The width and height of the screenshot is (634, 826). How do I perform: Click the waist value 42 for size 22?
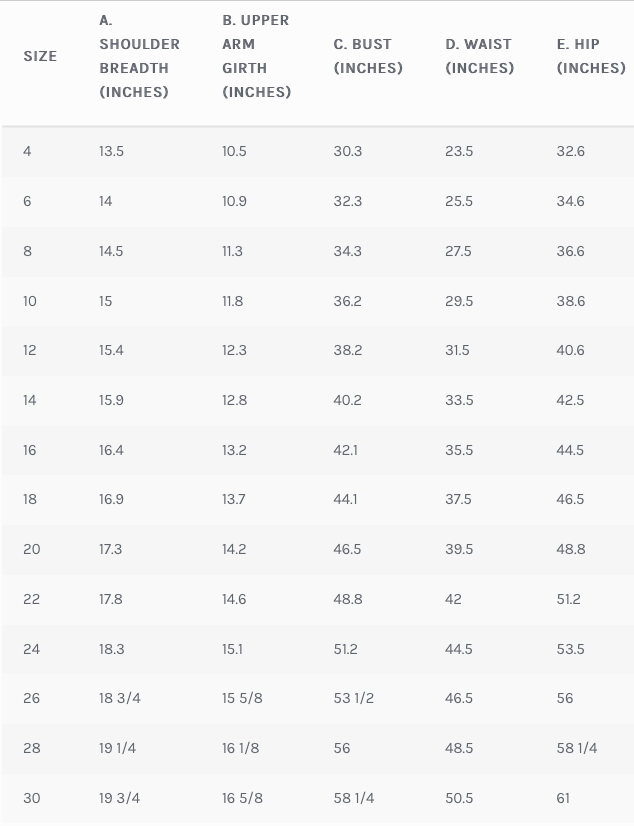click(x=453, y=599)
